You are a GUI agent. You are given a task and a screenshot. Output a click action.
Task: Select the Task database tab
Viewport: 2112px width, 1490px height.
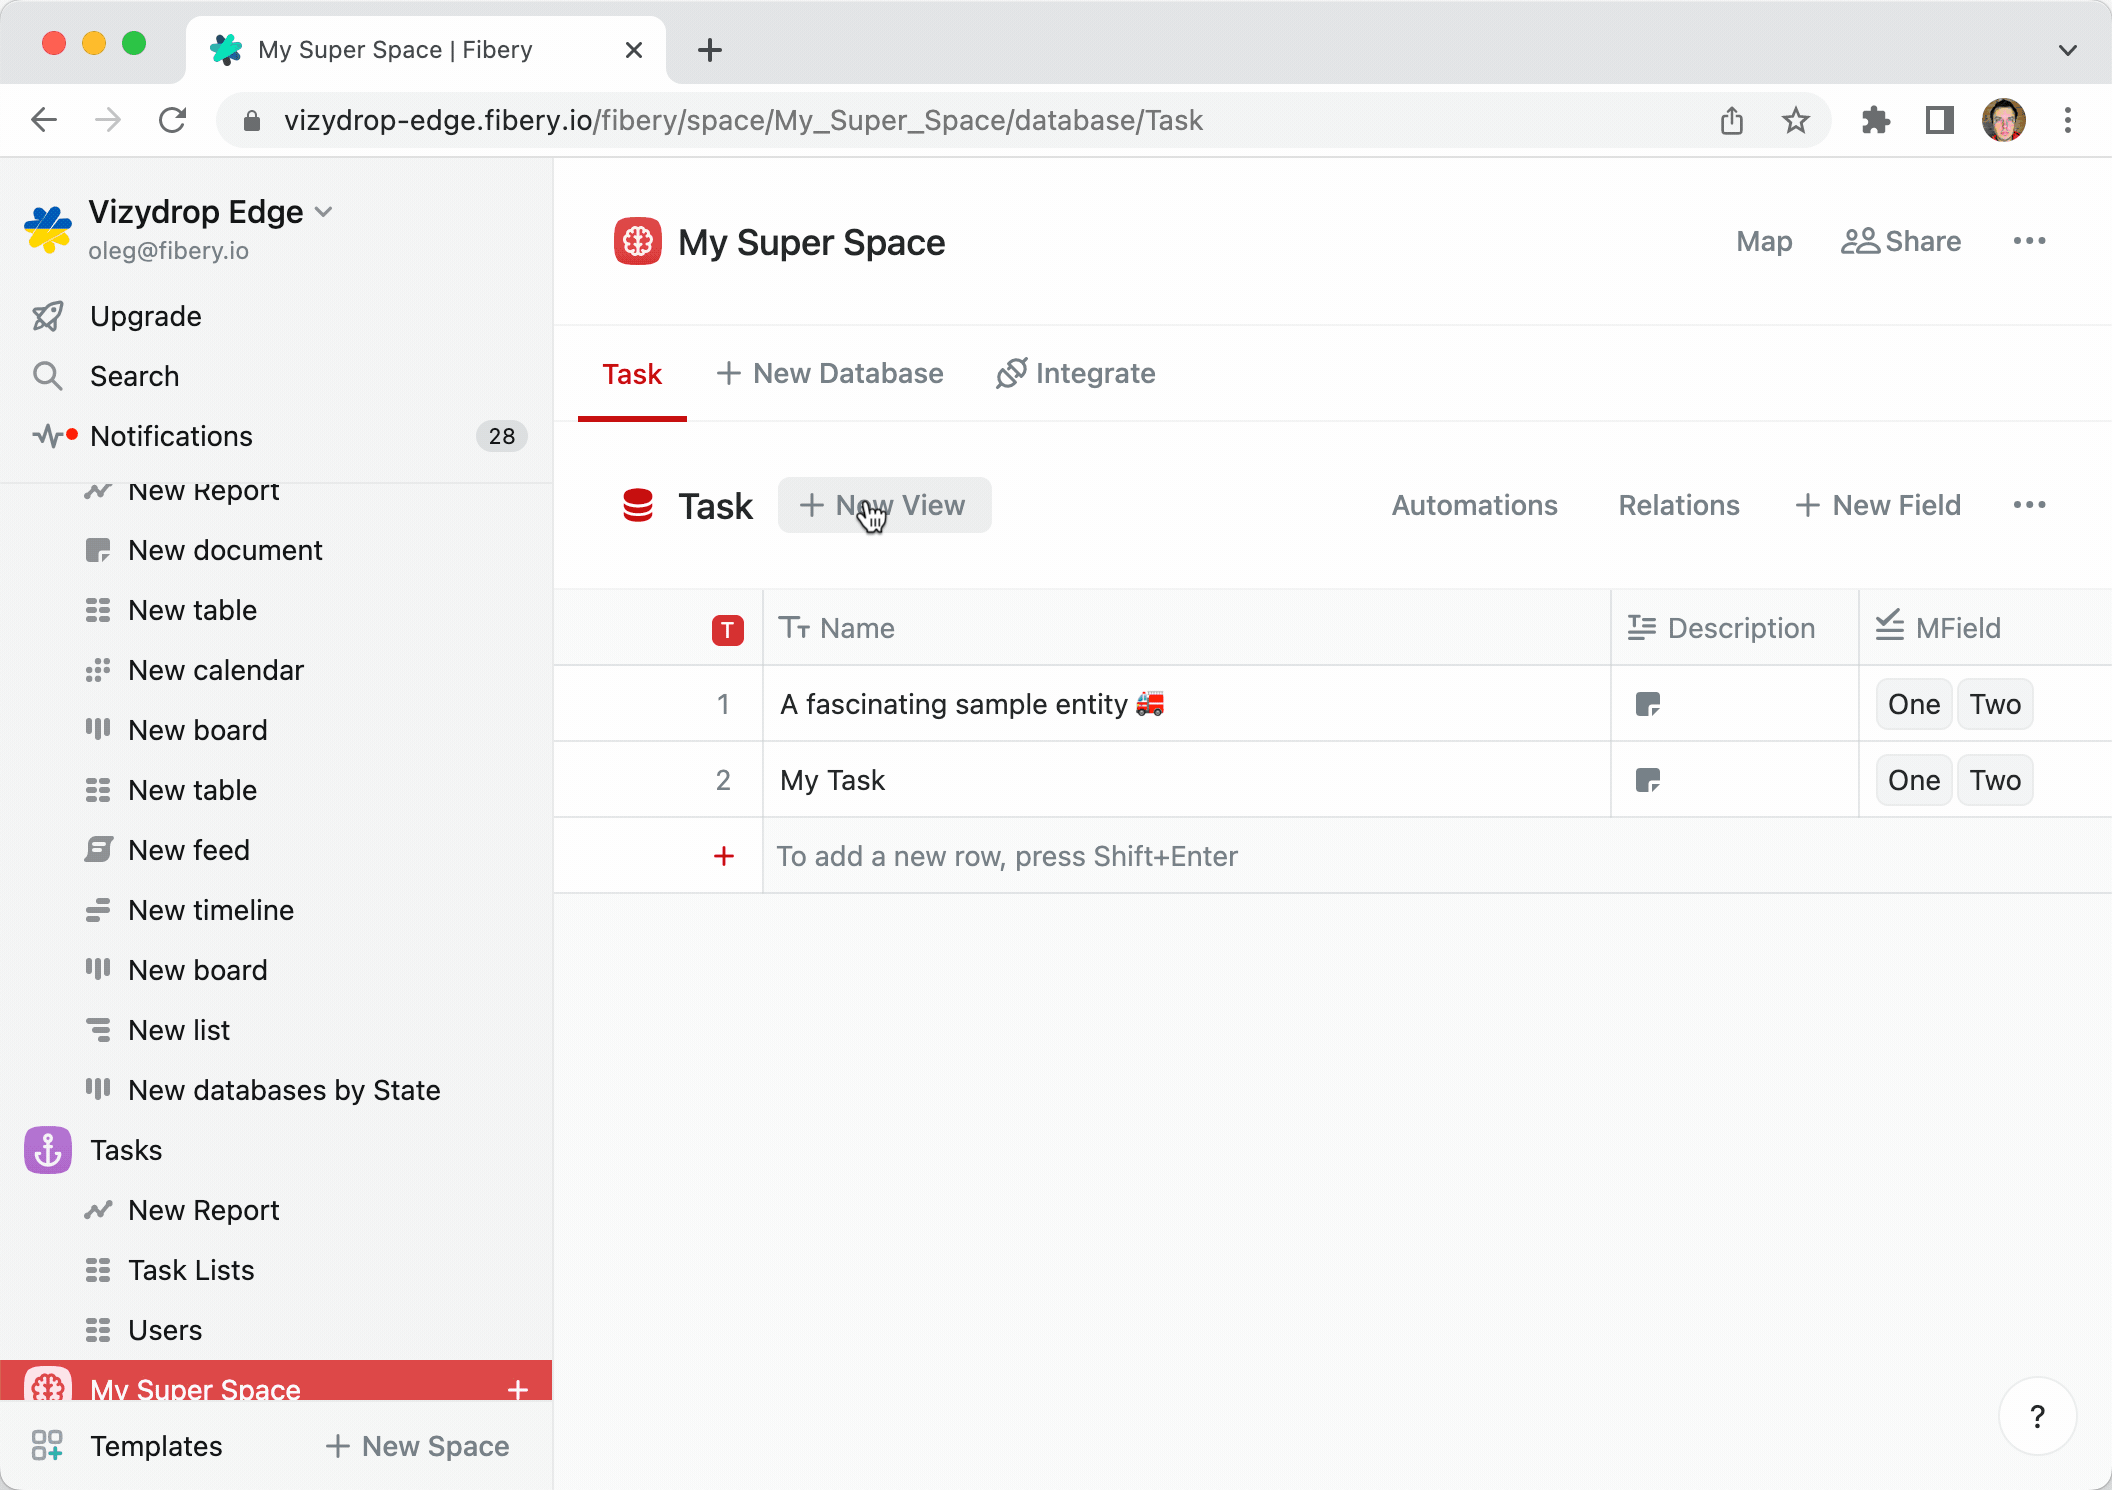click(632, 374)
